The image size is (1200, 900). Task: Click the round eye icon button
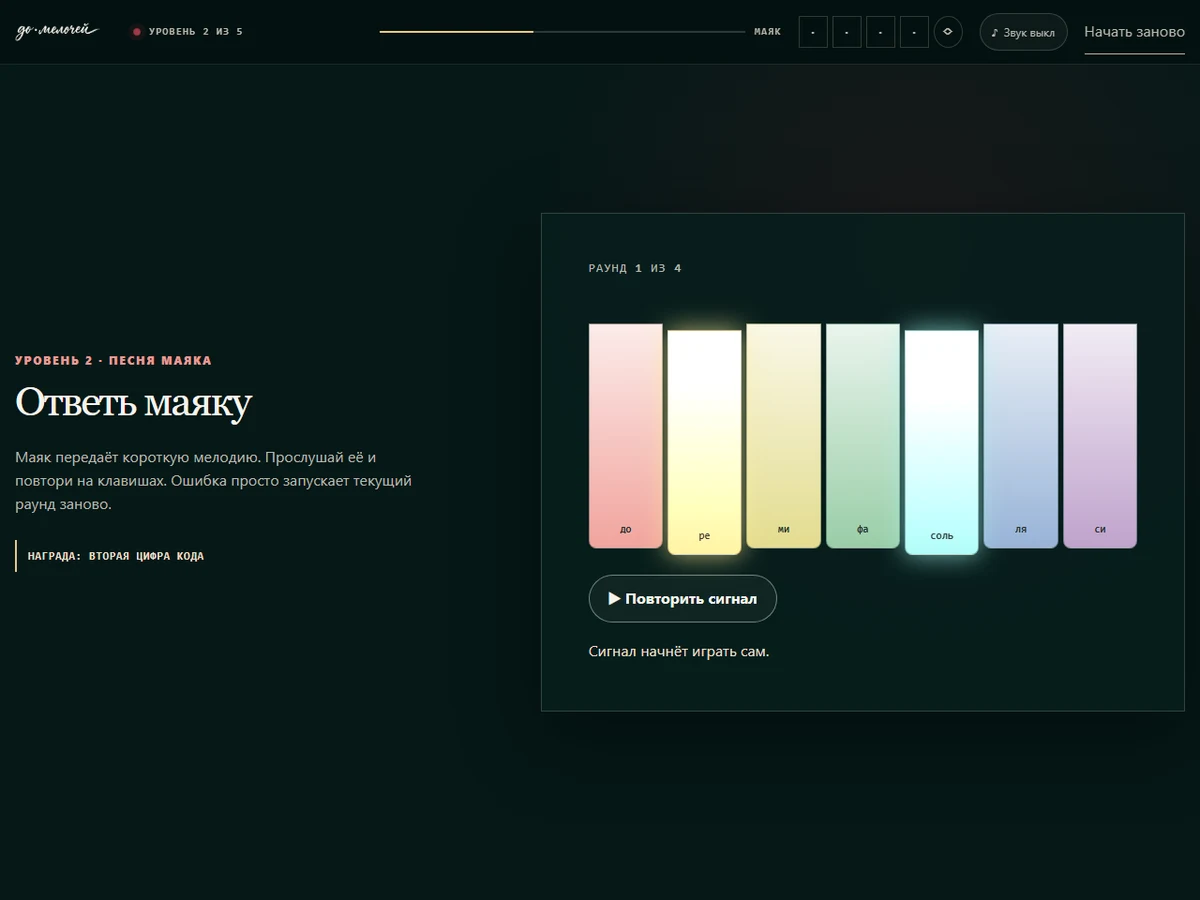[948, 32]
